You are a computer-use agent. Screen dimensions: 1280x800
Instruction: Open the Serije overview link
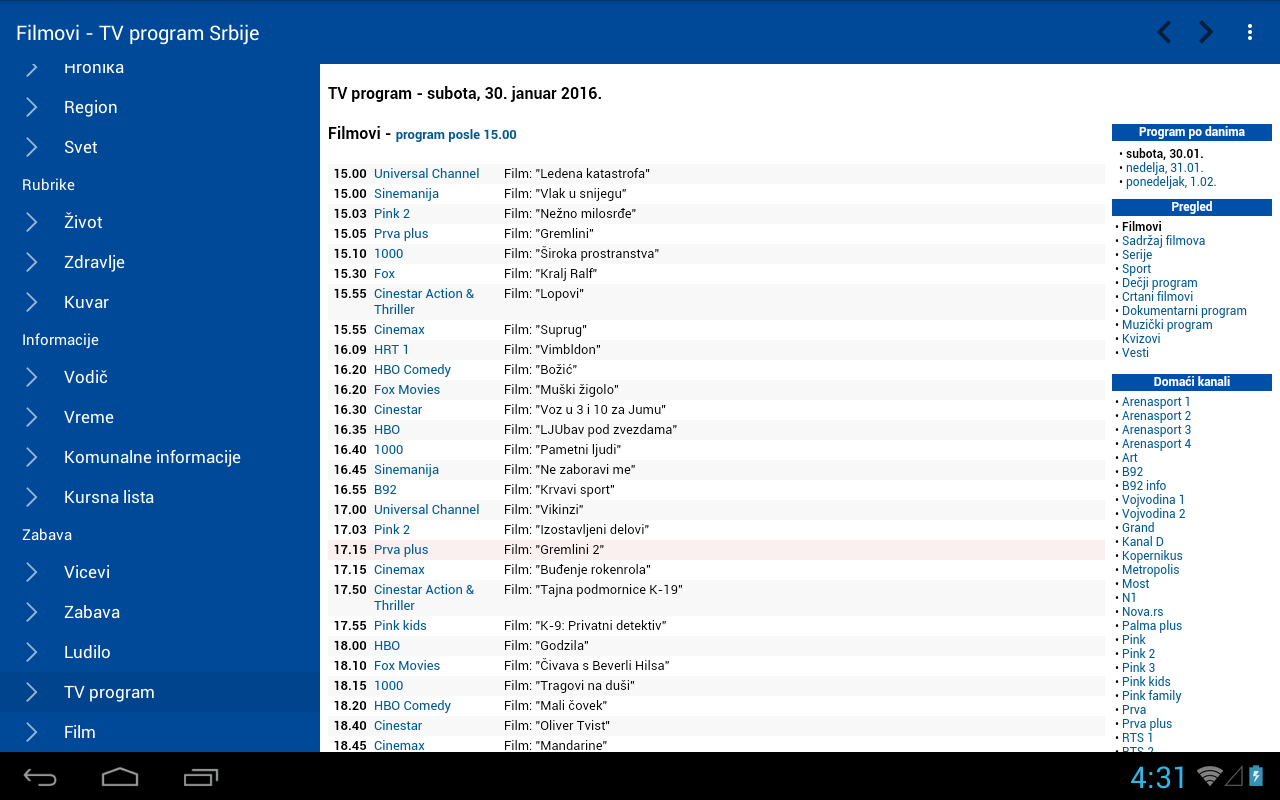click(1137, 255)
